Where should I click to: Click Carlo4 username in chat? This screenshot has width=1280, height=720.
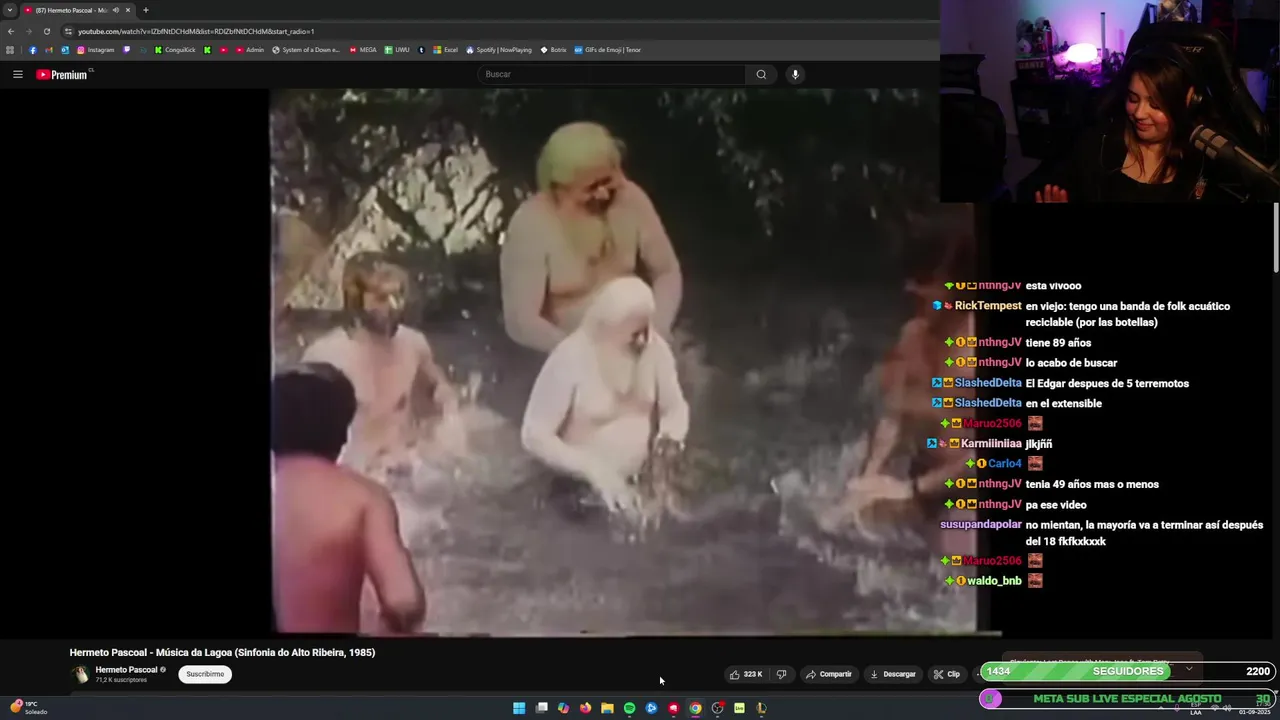[1005, 464]
